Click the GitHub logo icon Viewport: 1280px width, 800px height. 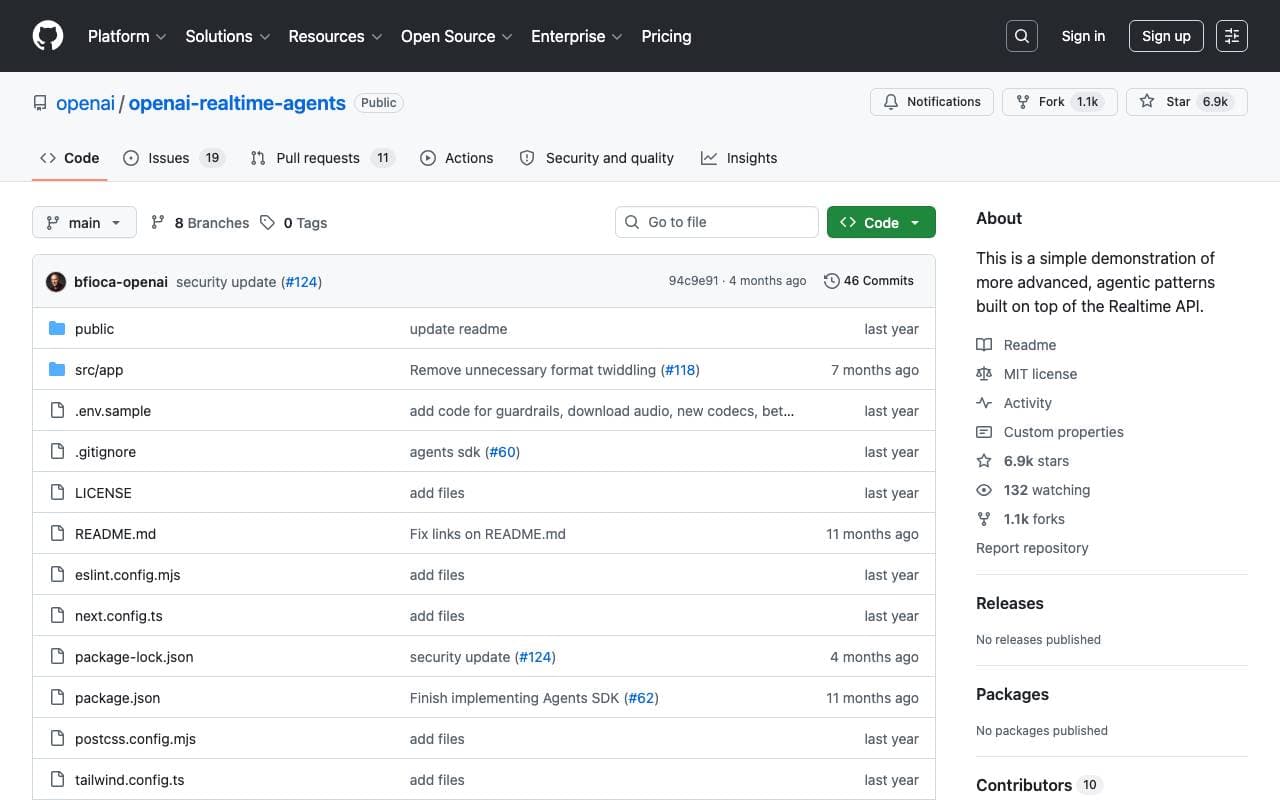(x=48, y=36)
